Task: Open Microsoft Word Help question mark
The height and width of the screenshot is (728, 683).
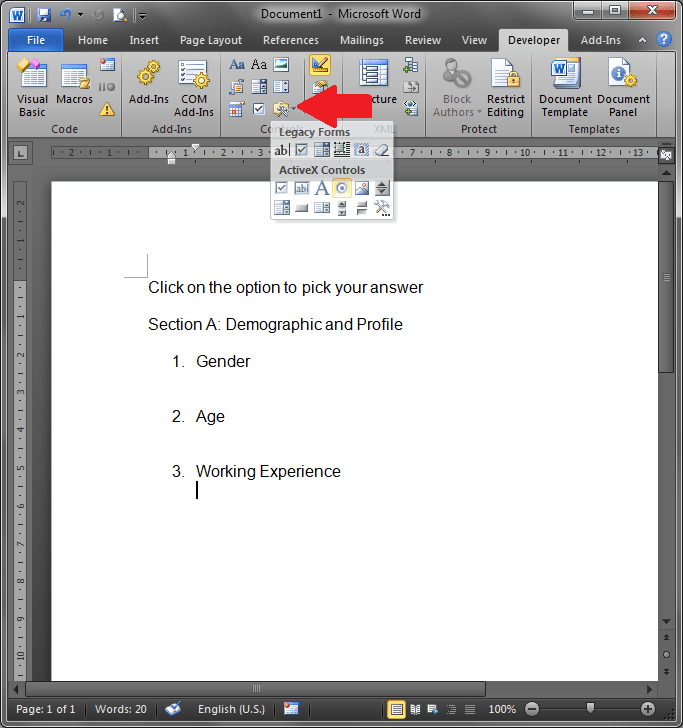Action: pos(664,39)
